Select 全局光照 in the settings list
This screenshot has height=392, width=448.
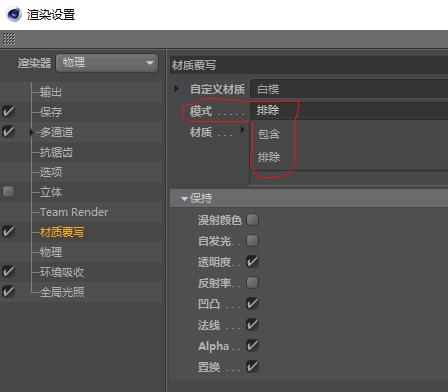point(62,292)
